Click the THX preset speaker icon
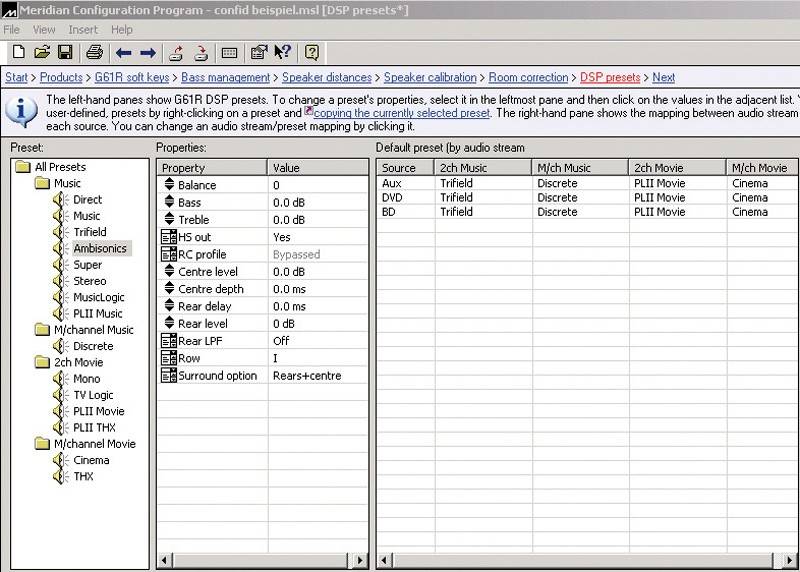This screenshot has width=800, height=572. click(61, 476)
